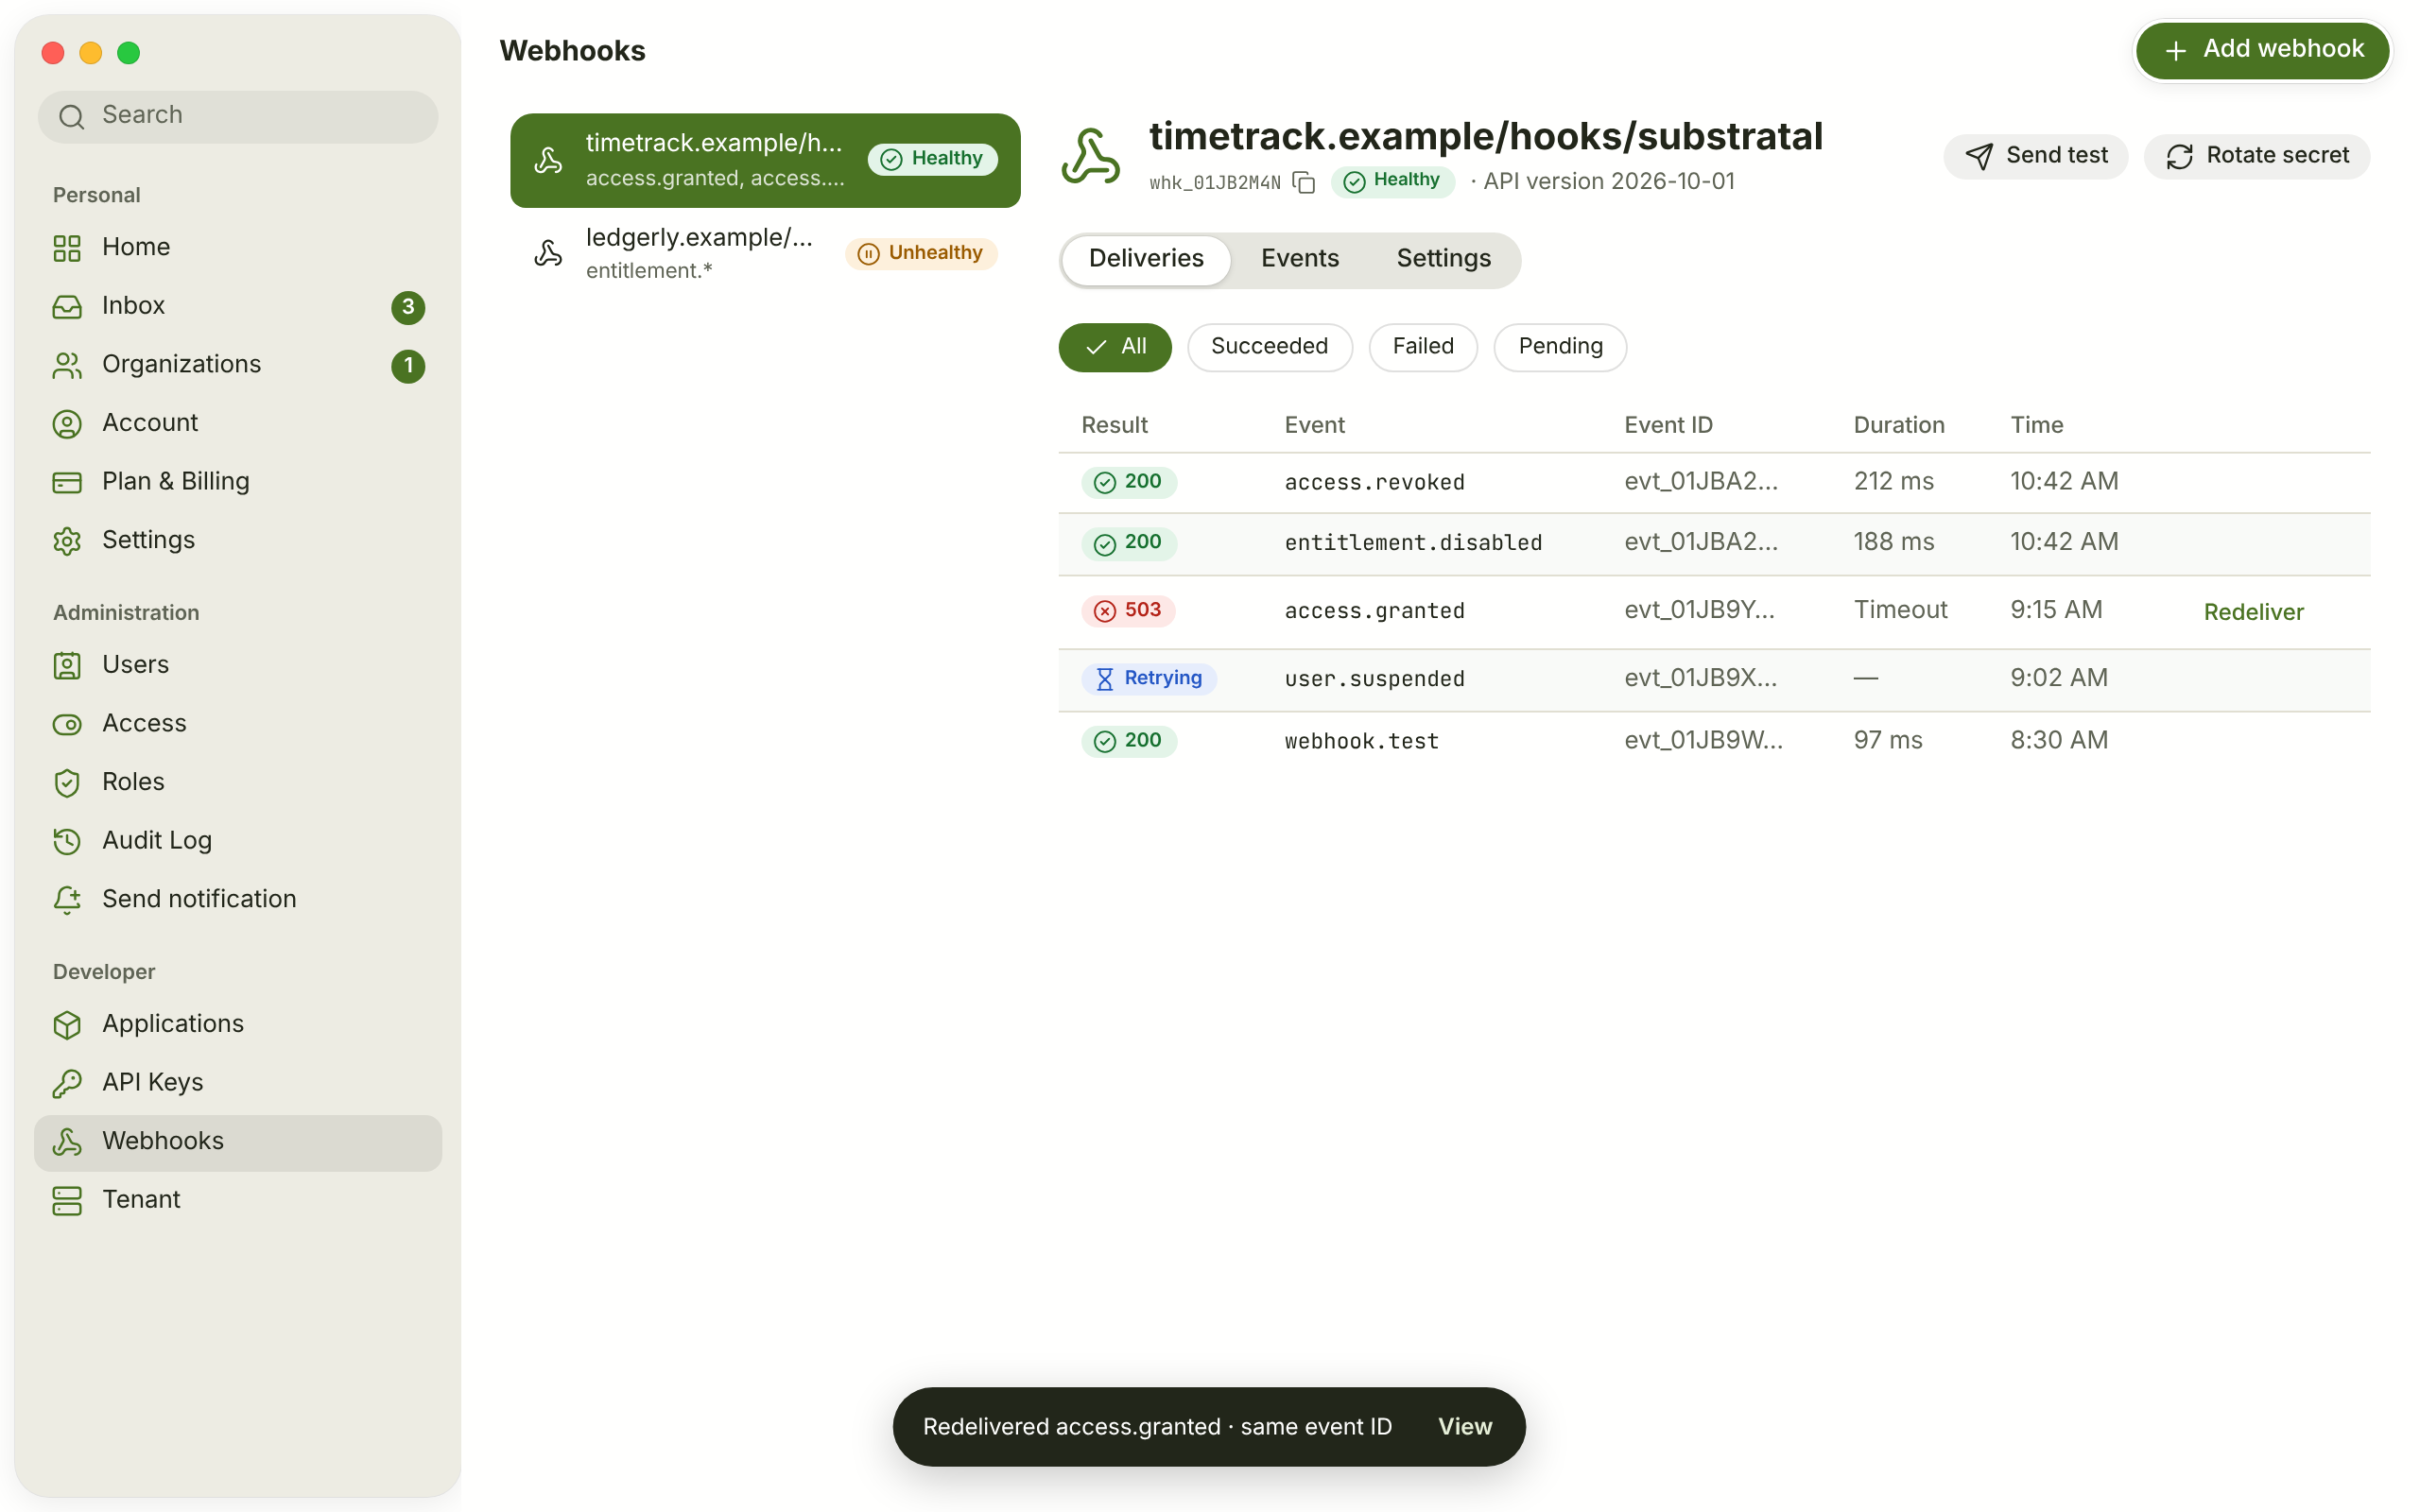Filter deliveries by All
2420x1512 pixels.
(x=1115, y=347)
